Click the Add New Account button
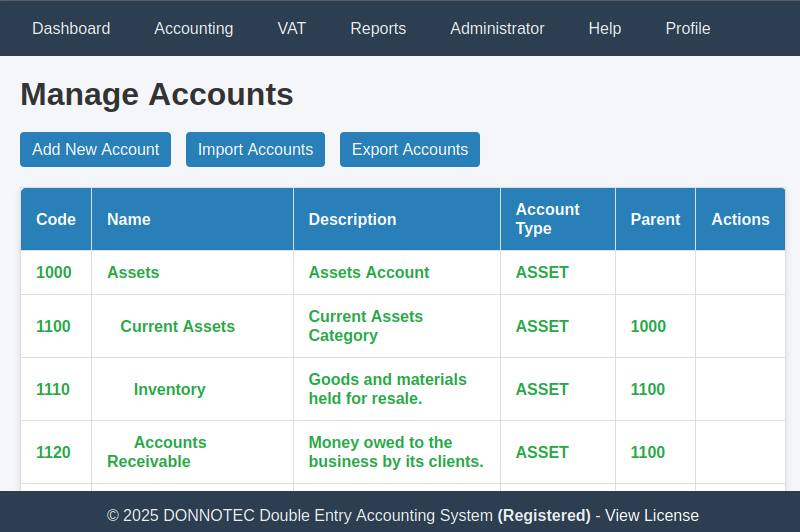This screenshot has height=532, width=800. [x=95, y=149]
